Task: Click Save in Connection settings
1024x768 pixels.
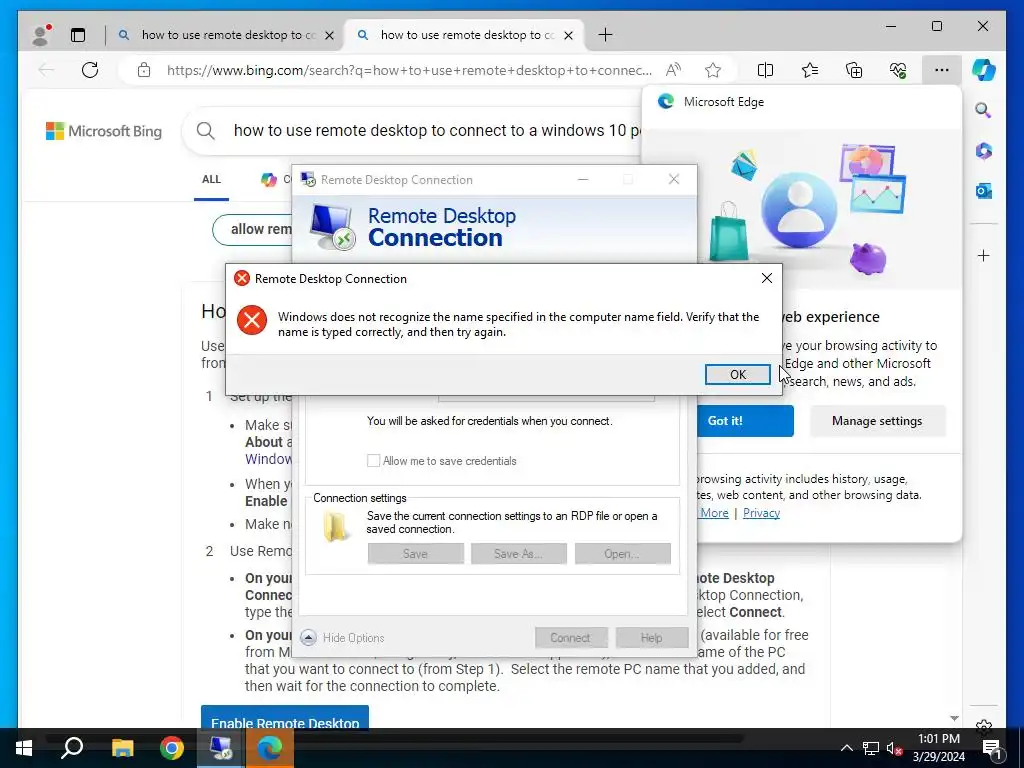Action: coord(415,554)
